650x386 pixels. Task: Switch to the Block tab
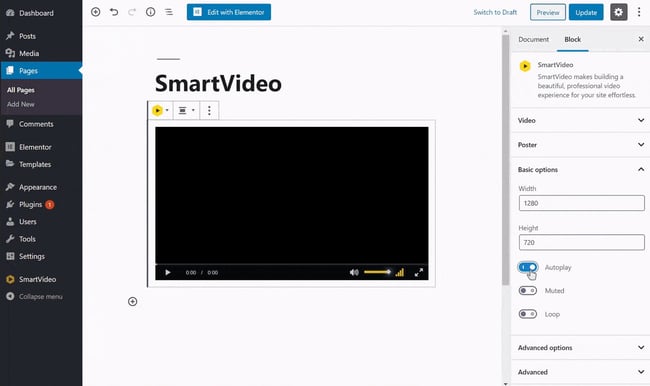click(572, 39)
